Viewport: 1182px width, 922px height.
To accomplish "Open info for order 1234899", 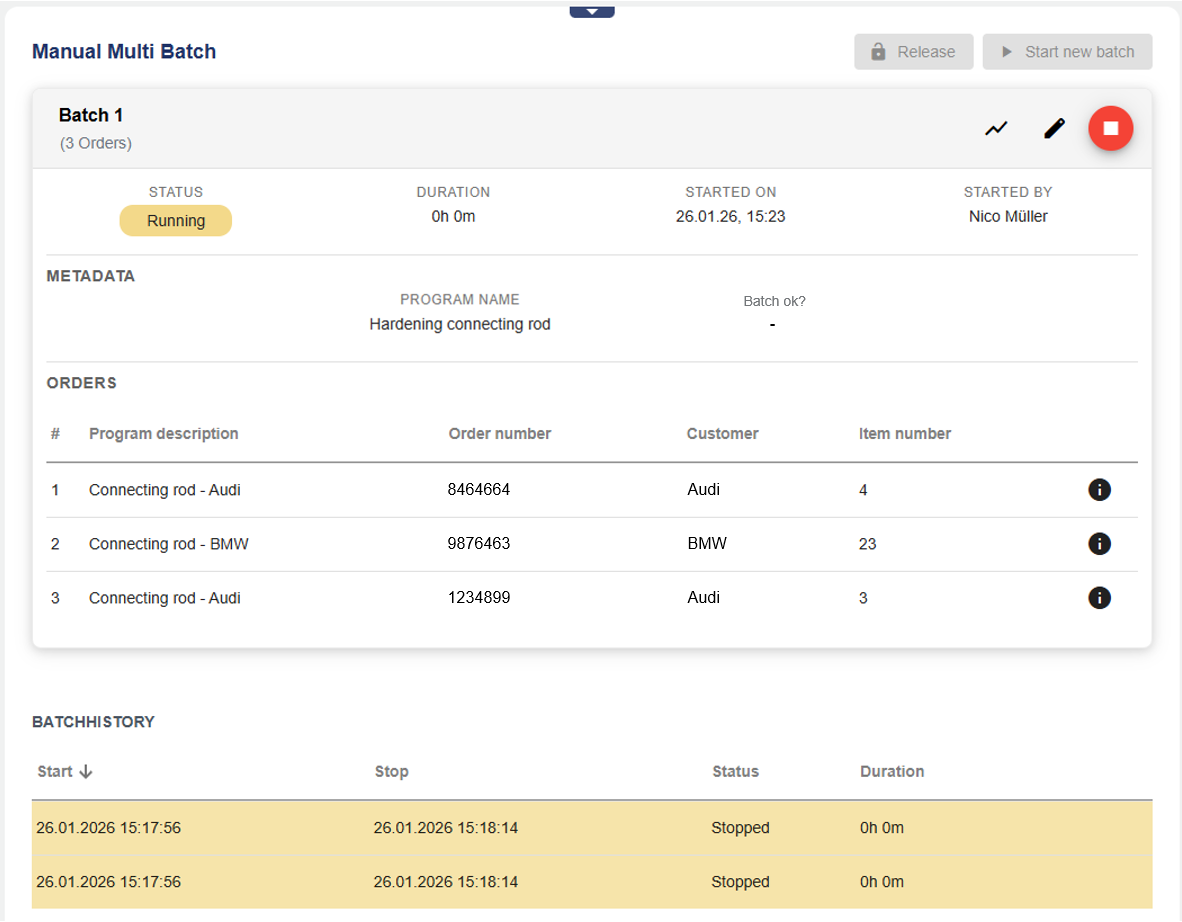I will pos(1099,598).
